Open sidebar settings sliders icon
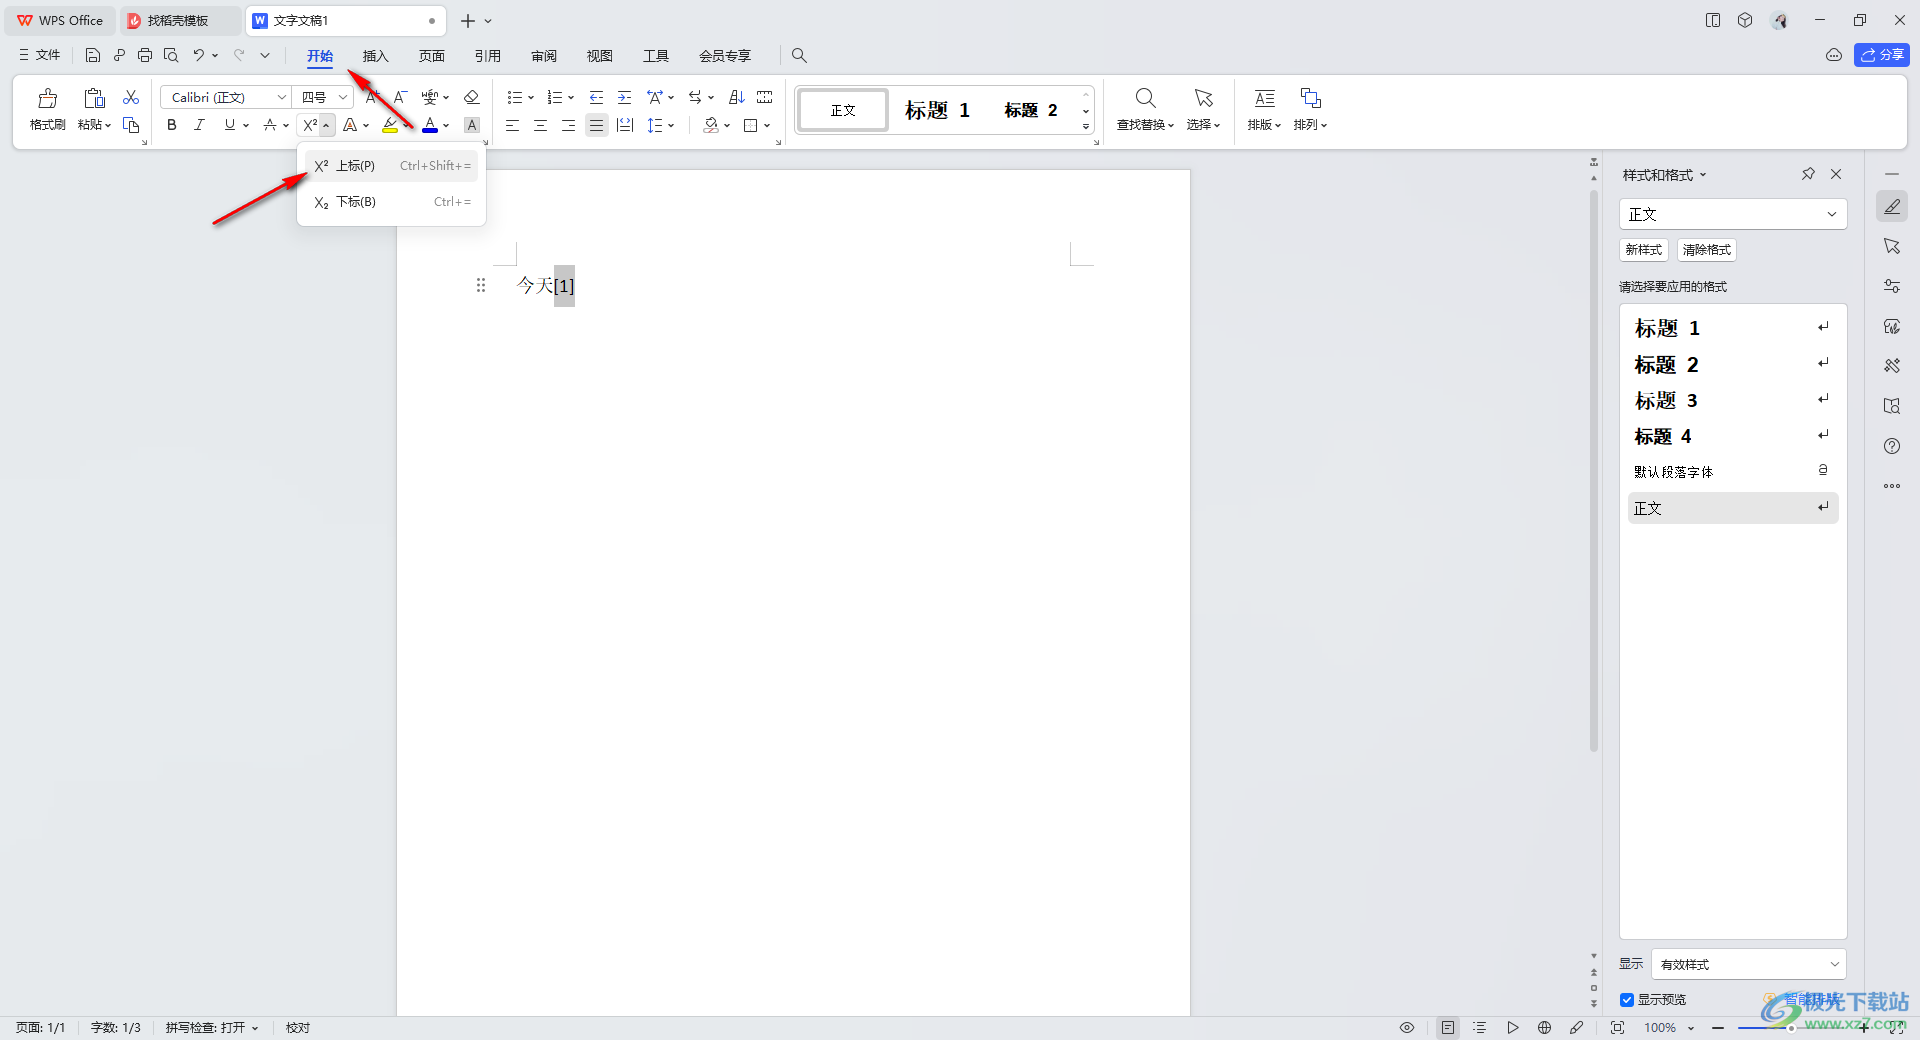Screen dimensions: 1920x1040 [x=1892, y=286]
